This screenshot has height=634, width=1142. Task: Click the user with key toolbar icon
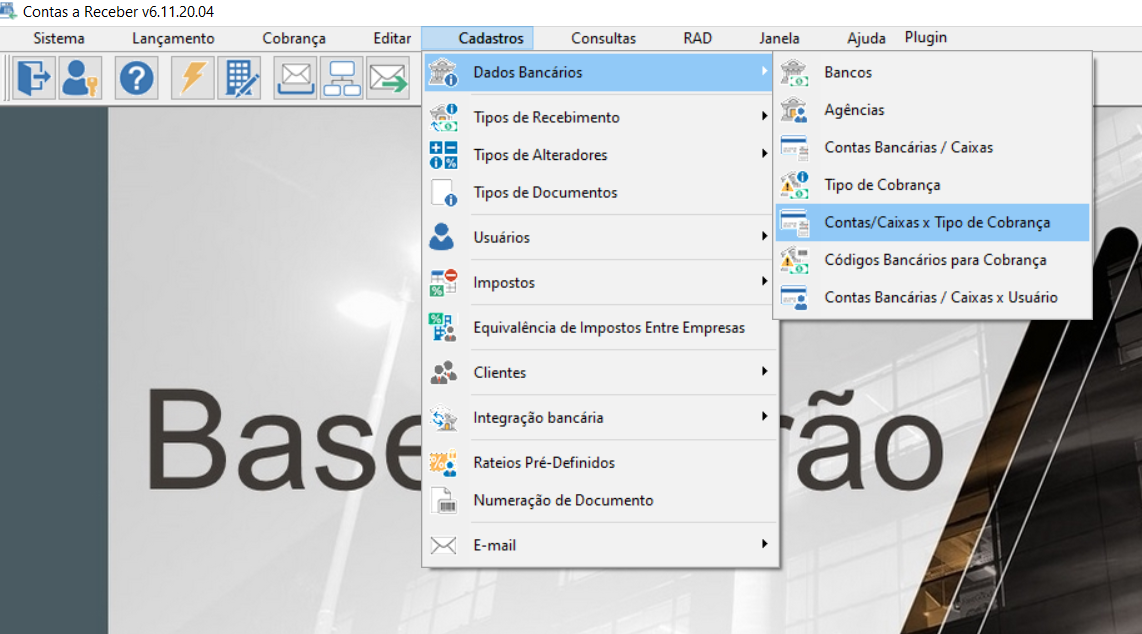click(79, 78)
